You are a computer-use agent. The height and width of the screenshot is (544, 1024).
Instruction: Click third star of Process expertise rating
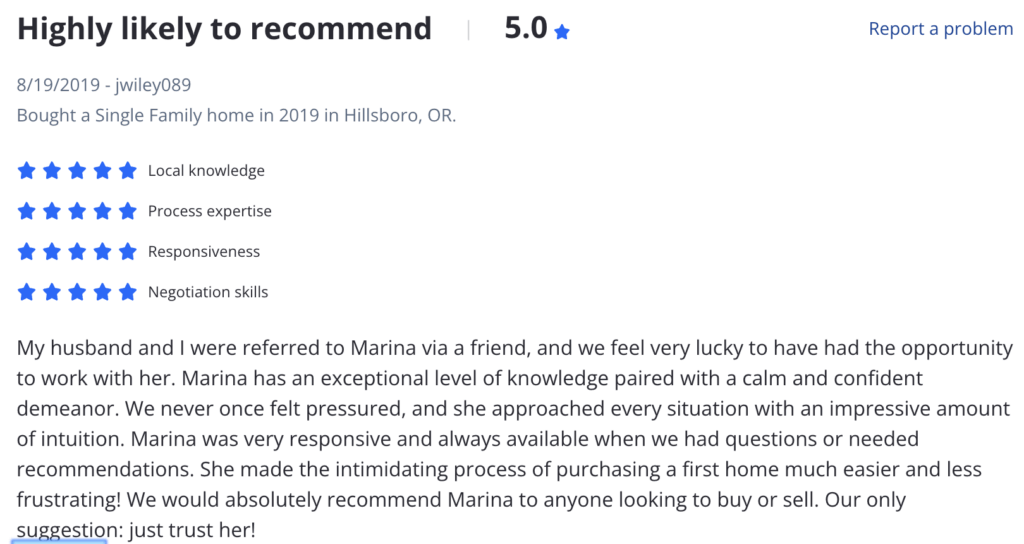click(x=77, y=211)
